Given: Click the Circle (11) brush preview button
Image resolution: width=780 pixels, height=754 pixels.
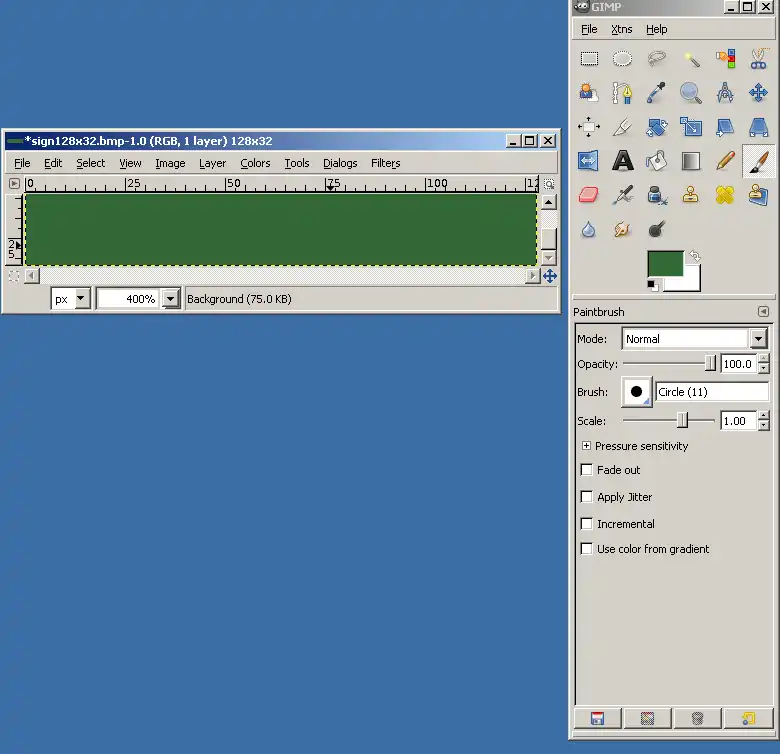Looking at the screenshot, I should (x=636, y=392).
